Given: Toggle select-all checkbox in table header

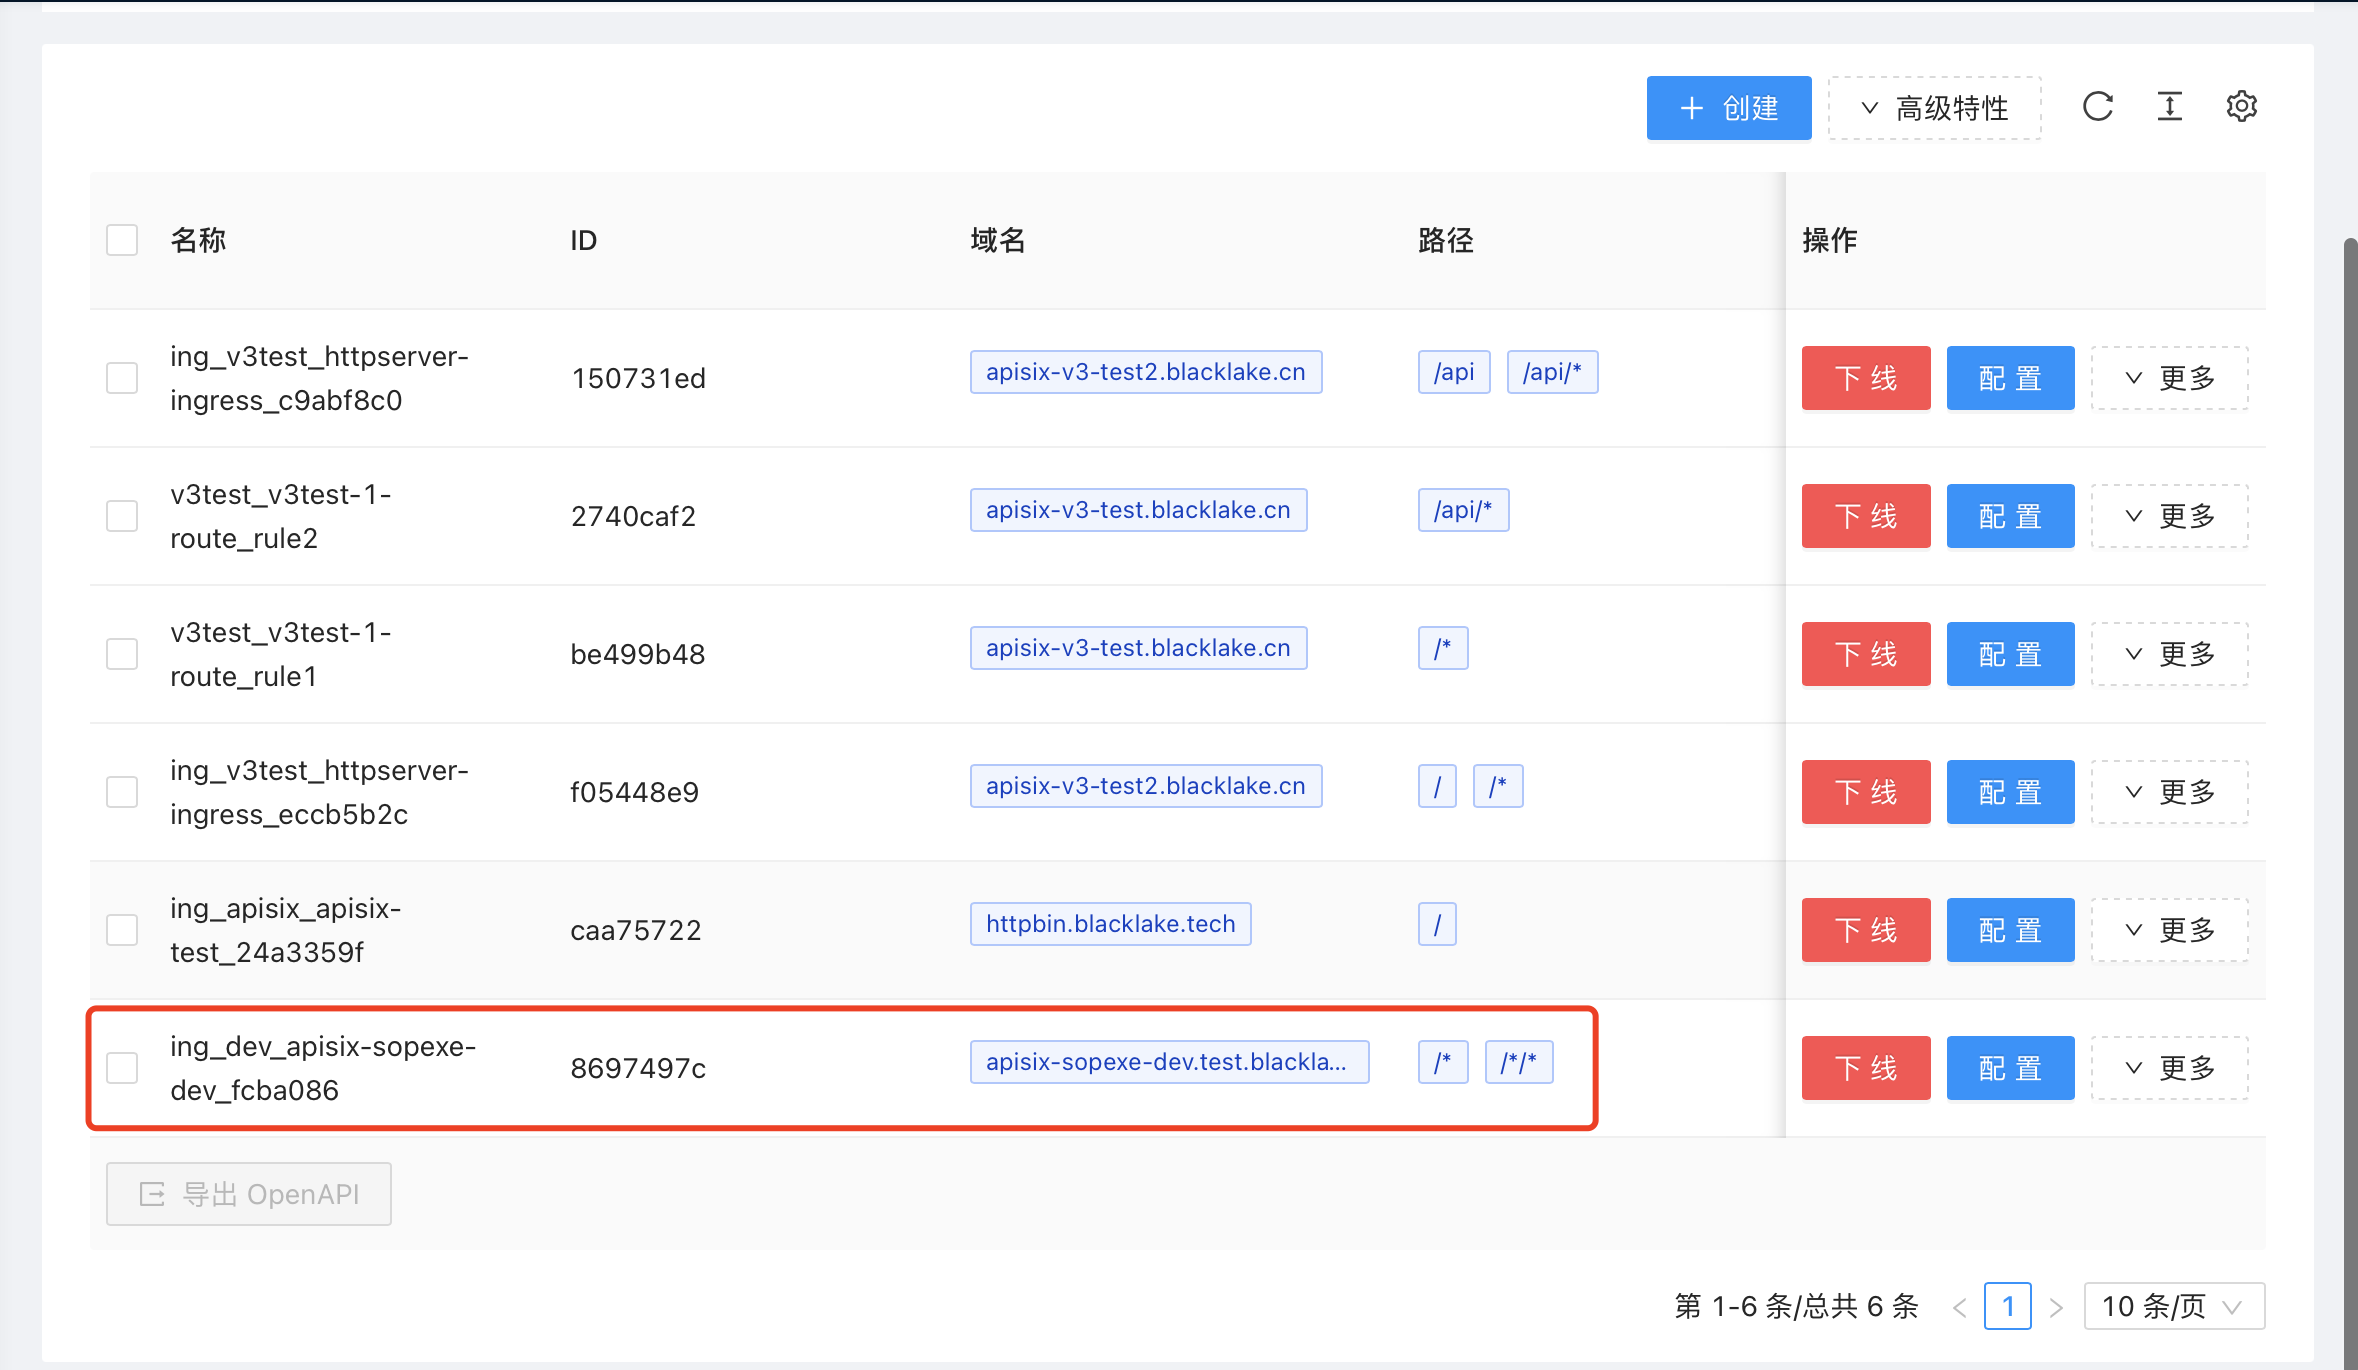Looking at the screenshot, I should 122,240.
